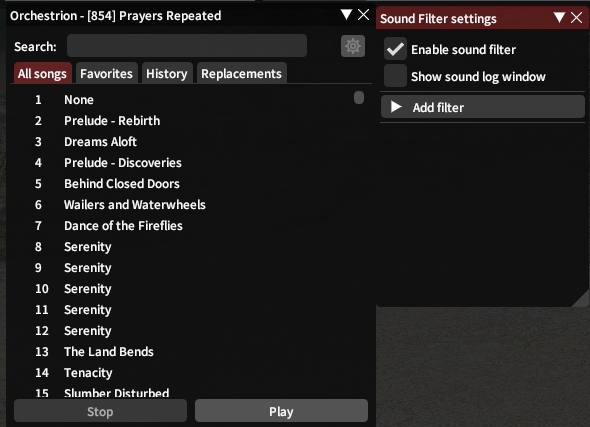Select song Prelude - Rebirth

pyautogui.click(x=112, y=121)
